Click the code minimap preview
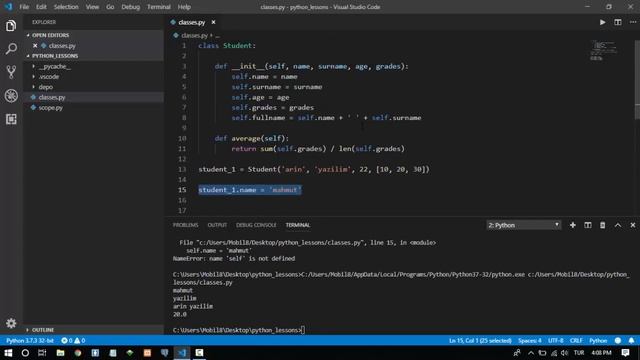 603,50
